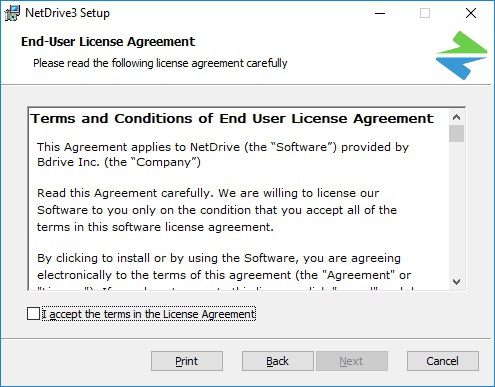Minimize the NetDrive3 Setup window
This screenshot has width=495, height=387.
(x=380, y=13)
